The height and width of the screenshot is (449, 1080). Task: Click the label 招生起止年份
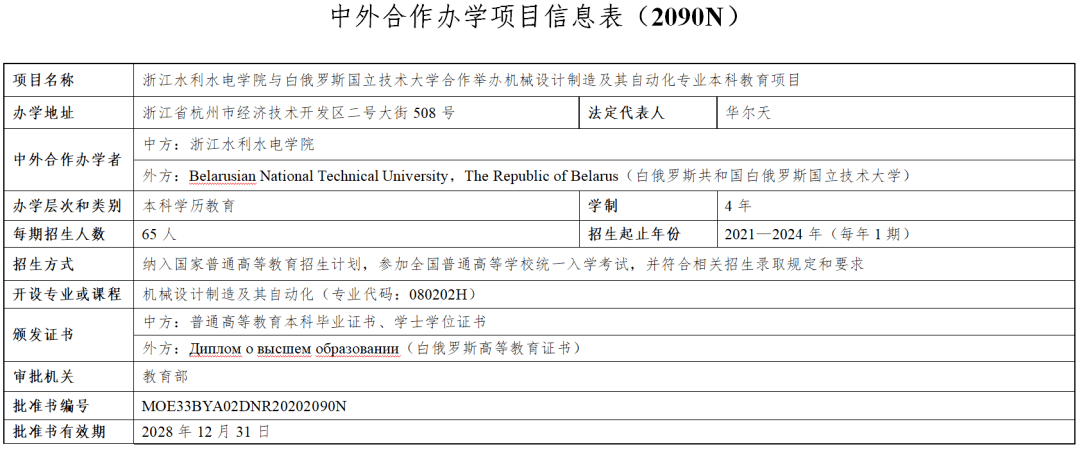(x=634, y=234)
